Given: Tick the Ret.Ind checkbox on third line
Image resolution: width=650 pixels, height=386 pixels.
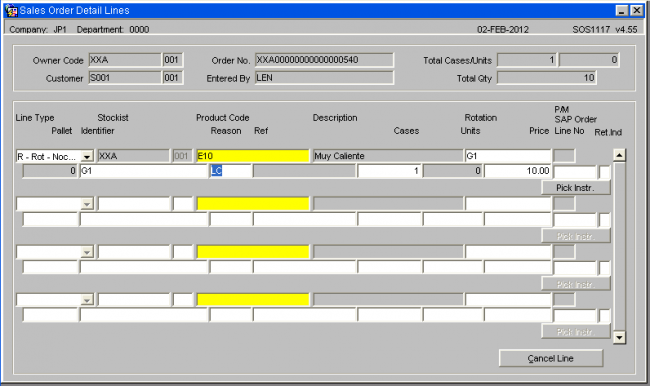Looking at the screenshot, I should pos(605,268).
